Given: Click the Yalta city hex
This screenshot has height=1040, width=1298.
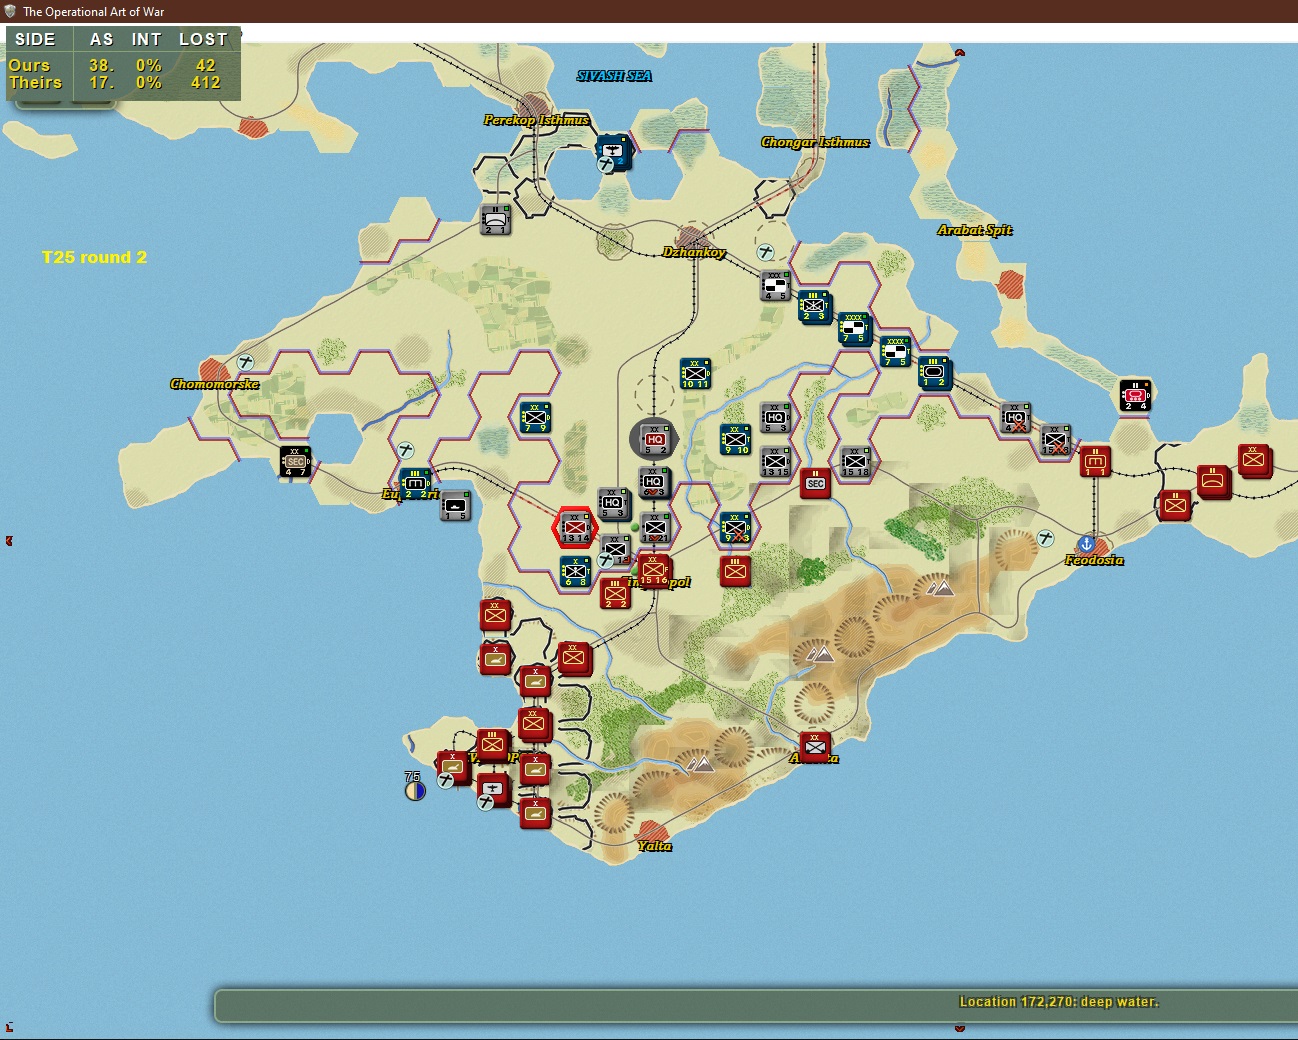Looking at the screenshot, I should pos(654,832).
